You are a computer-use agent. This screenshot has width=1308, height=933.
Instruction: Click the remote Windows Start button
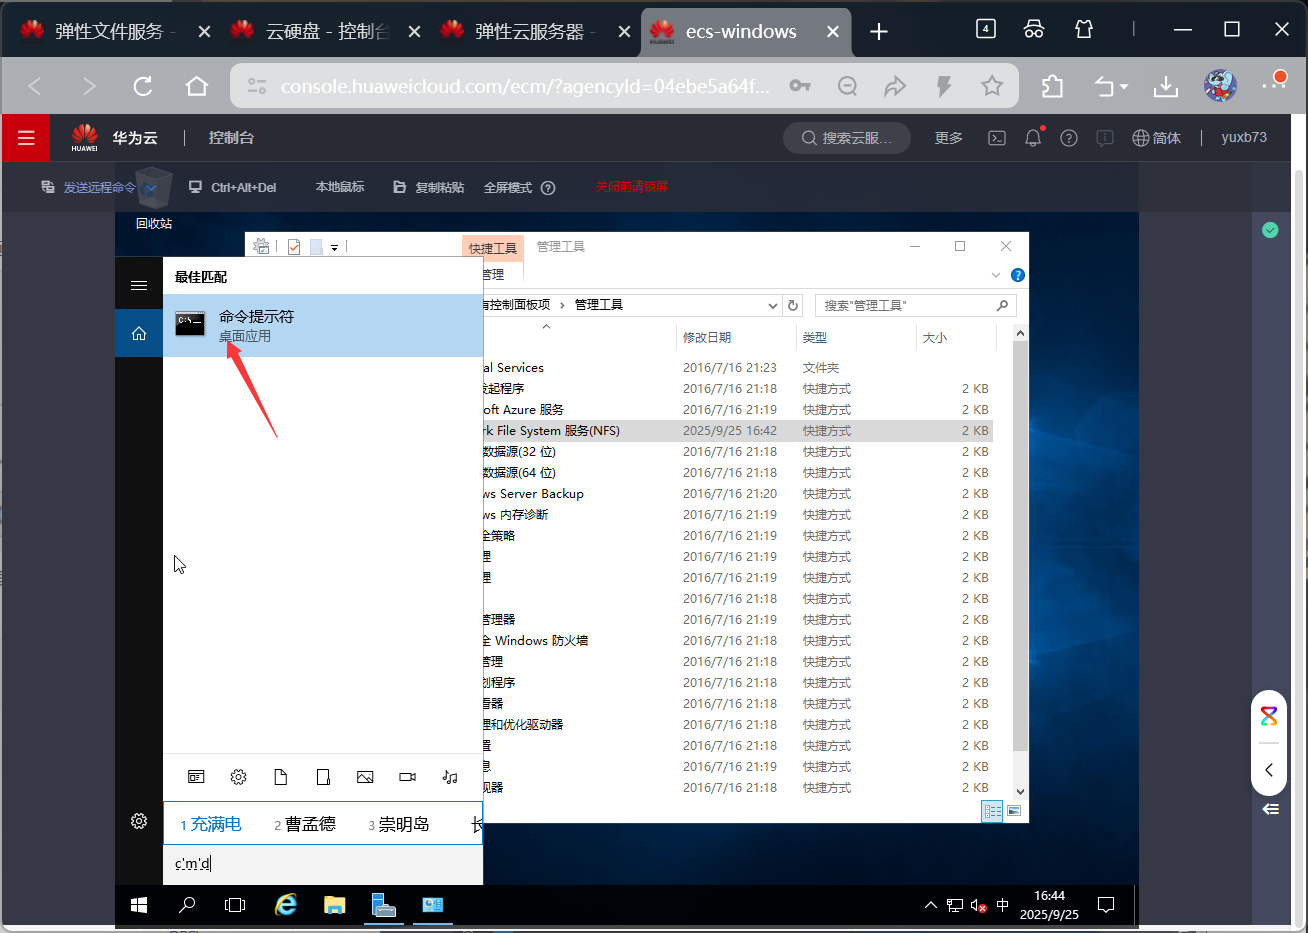139,905
